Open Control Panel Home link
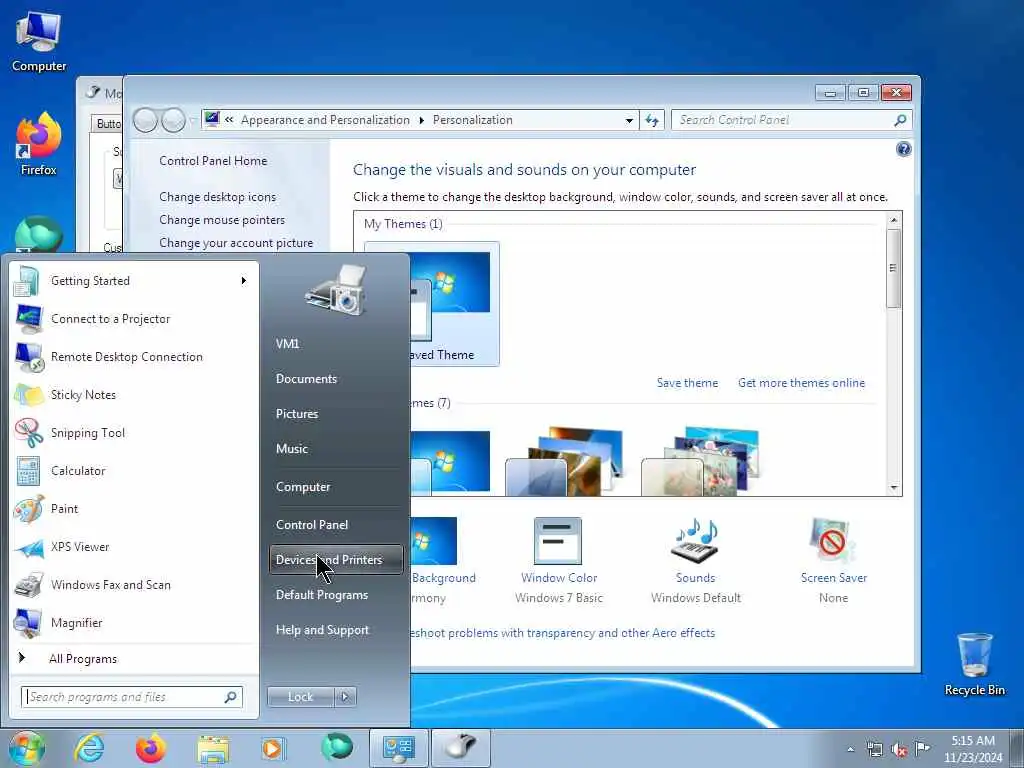This screenshot has width=1024, height=768. click(213, 161)
